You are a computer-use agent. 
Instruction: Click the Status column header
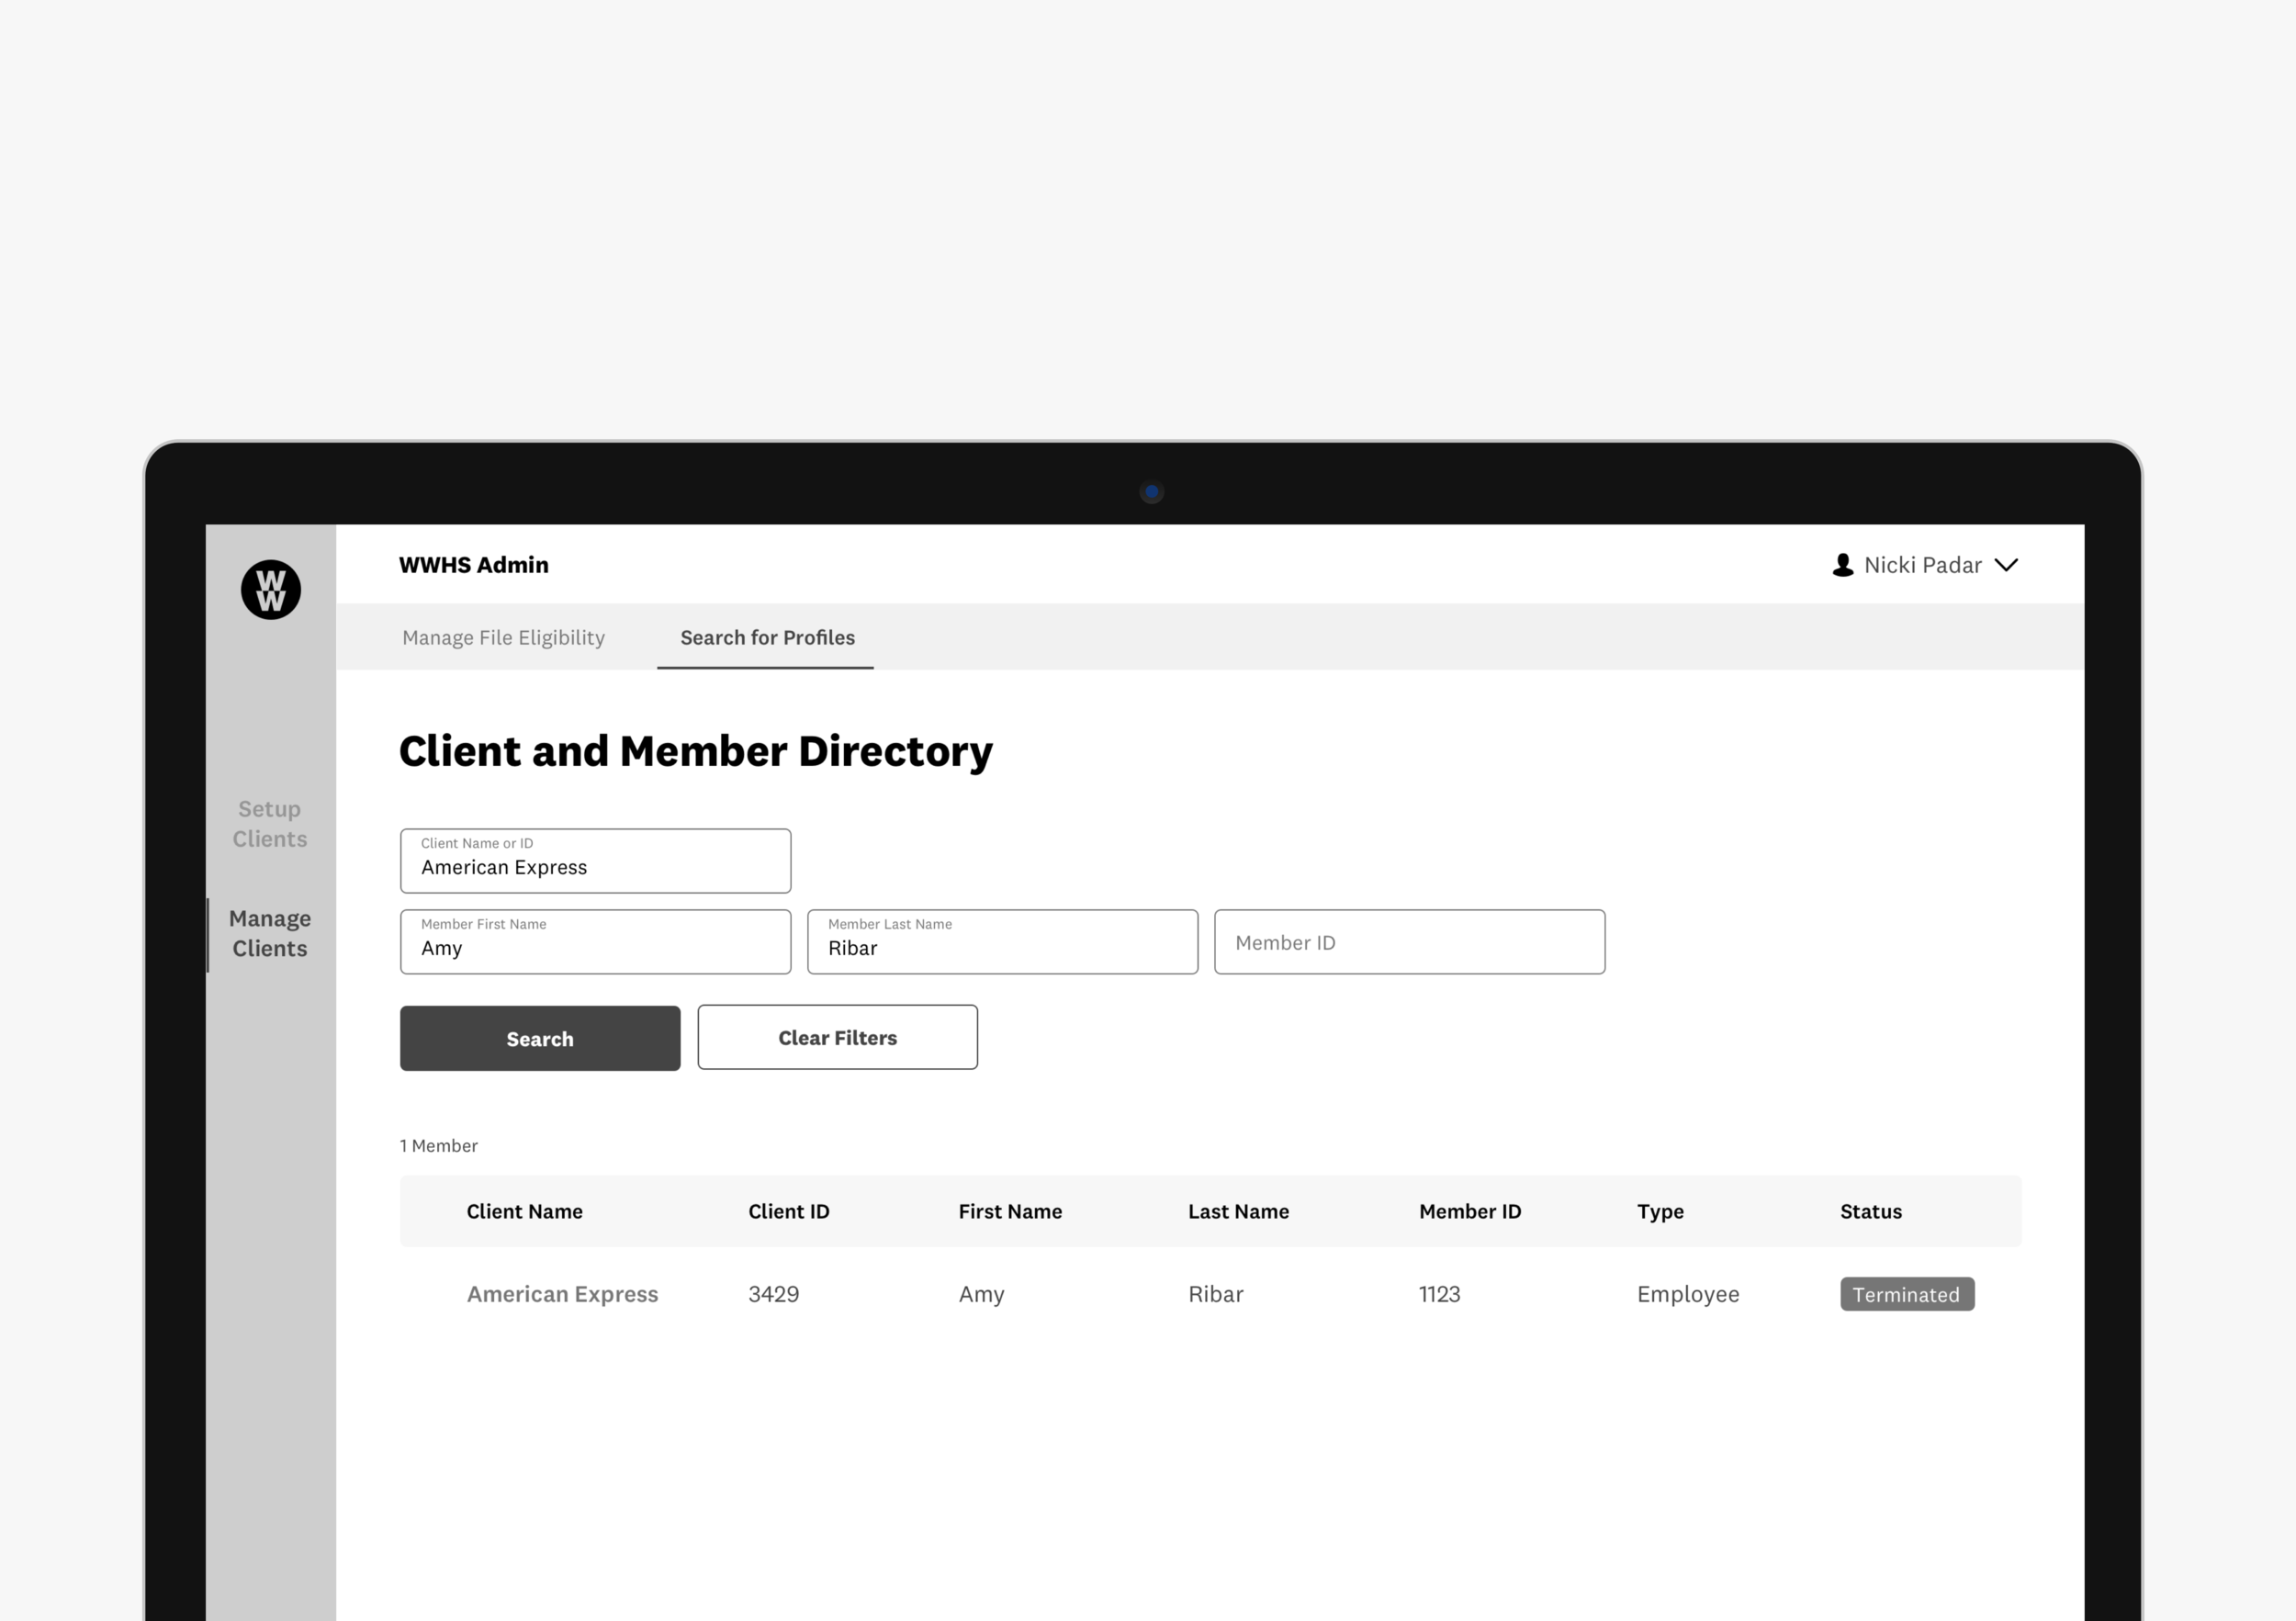coord(1870,1212)
